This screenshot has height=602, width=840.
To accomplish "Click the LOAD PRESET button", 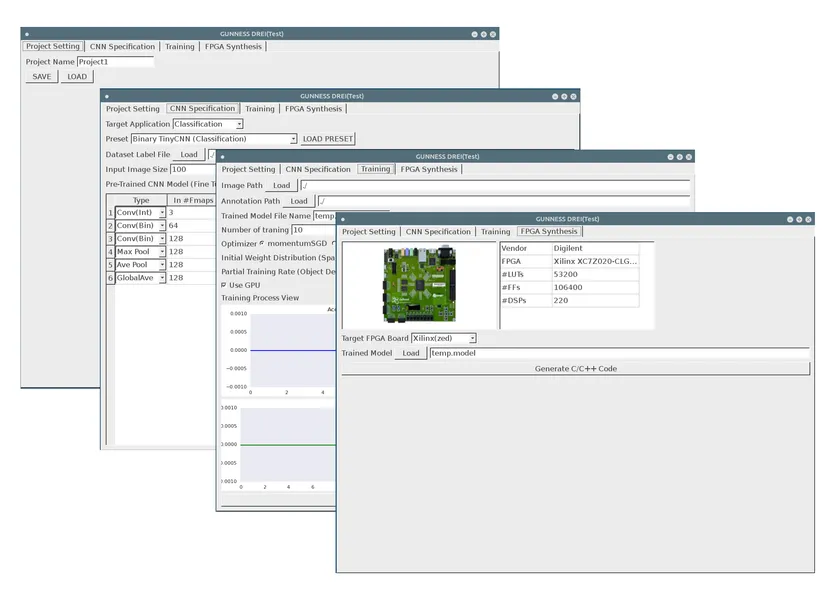I will [x=328, y=139].
